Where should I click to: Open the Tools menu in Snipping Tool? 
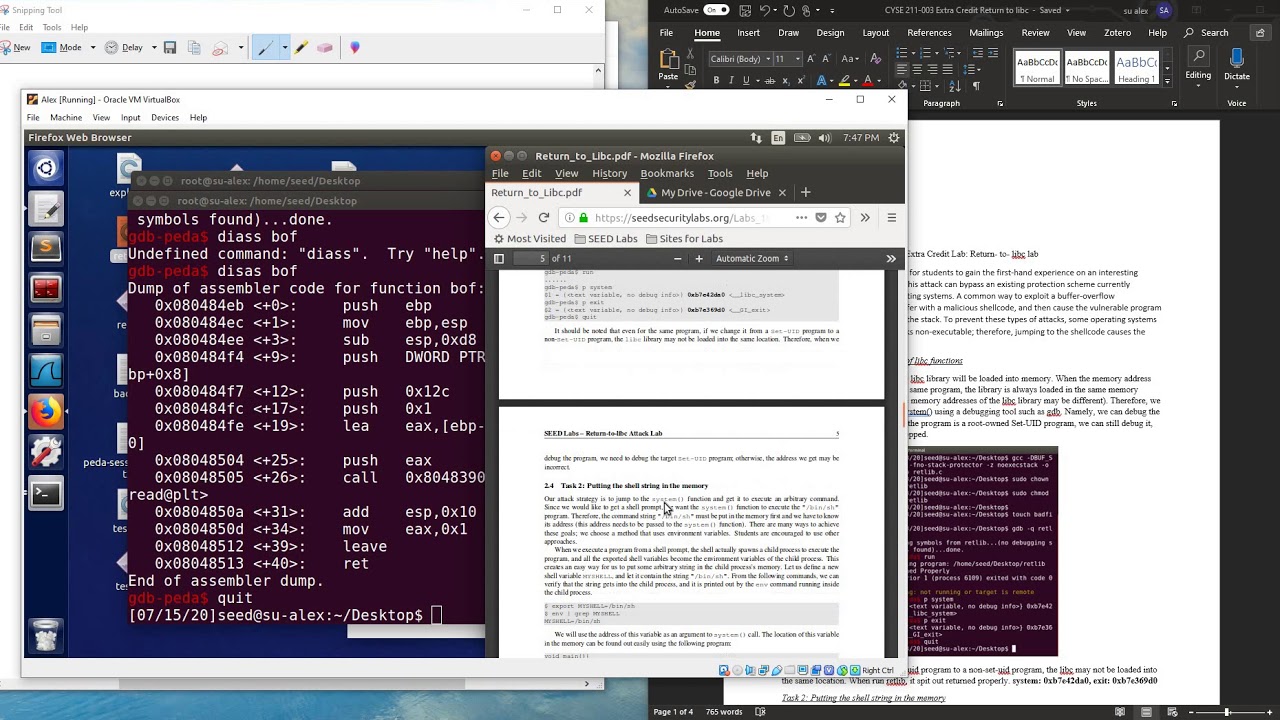pos(52,27)
